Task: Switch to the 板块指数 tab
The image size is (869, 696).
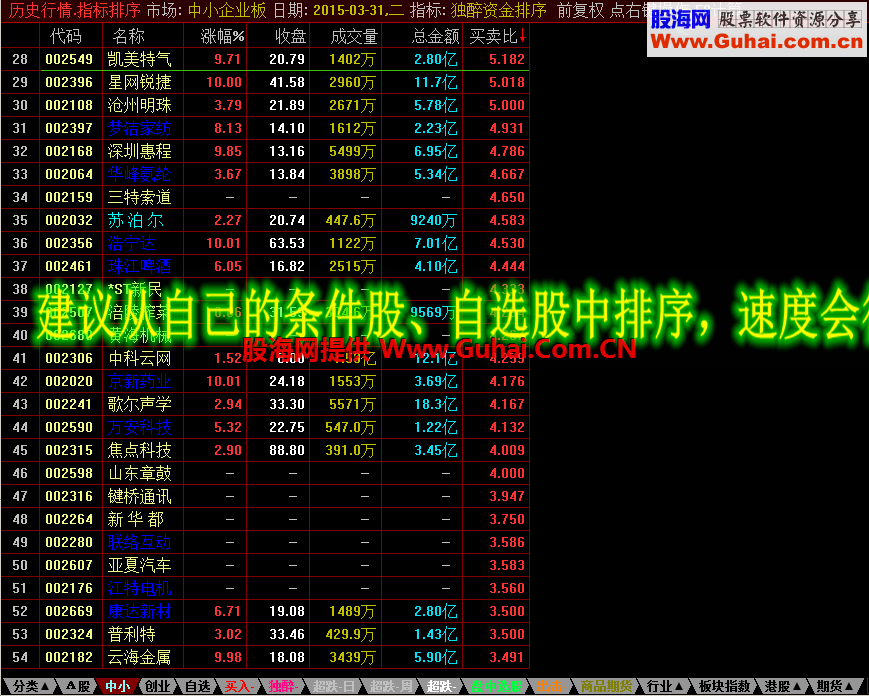Action: 724,687
